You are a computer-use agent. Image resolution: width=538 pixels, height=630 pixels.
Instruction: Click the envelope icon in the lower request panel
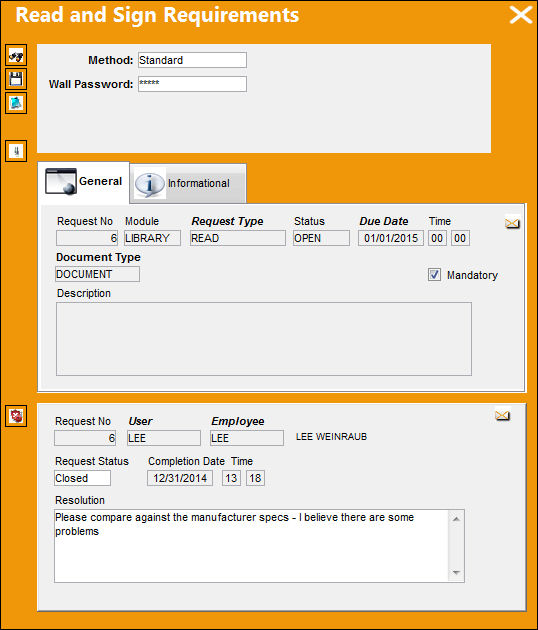coord(502,416)
